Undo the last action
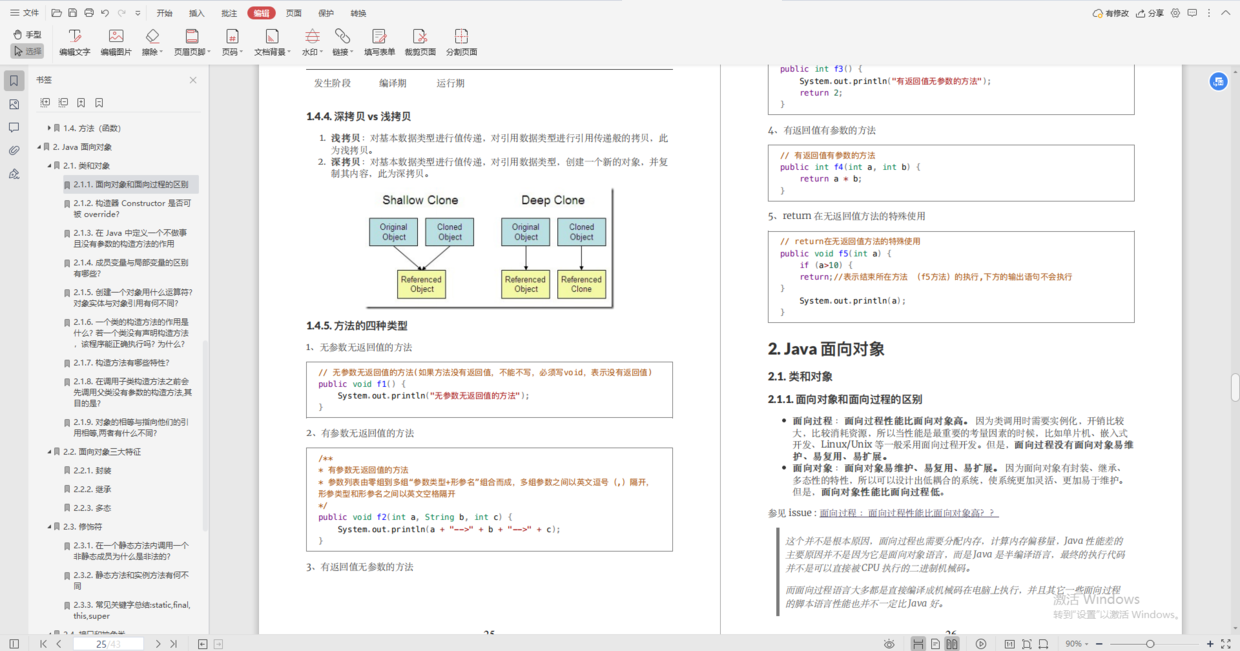This screenshot has height=651, width=1240. point(106,13)
